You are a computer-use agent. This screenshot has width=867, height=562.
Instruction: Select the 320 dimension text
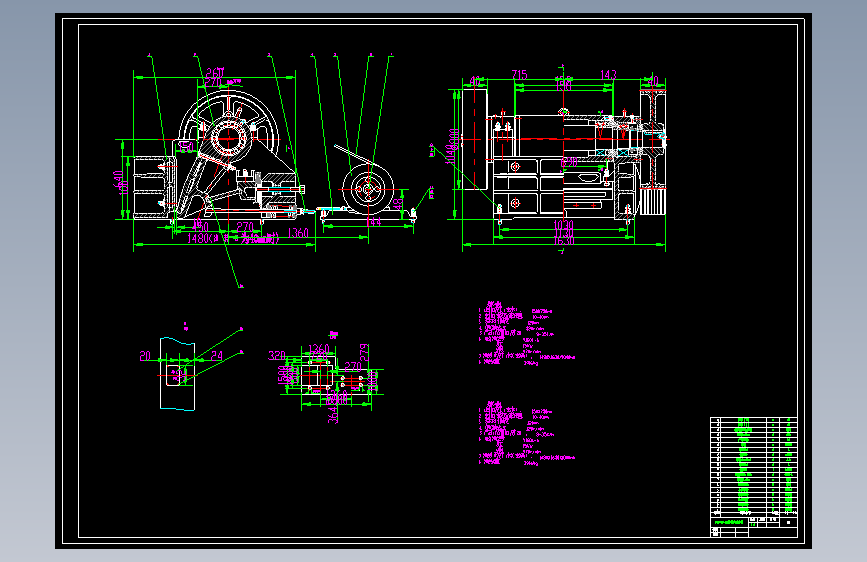pos(277,355)
